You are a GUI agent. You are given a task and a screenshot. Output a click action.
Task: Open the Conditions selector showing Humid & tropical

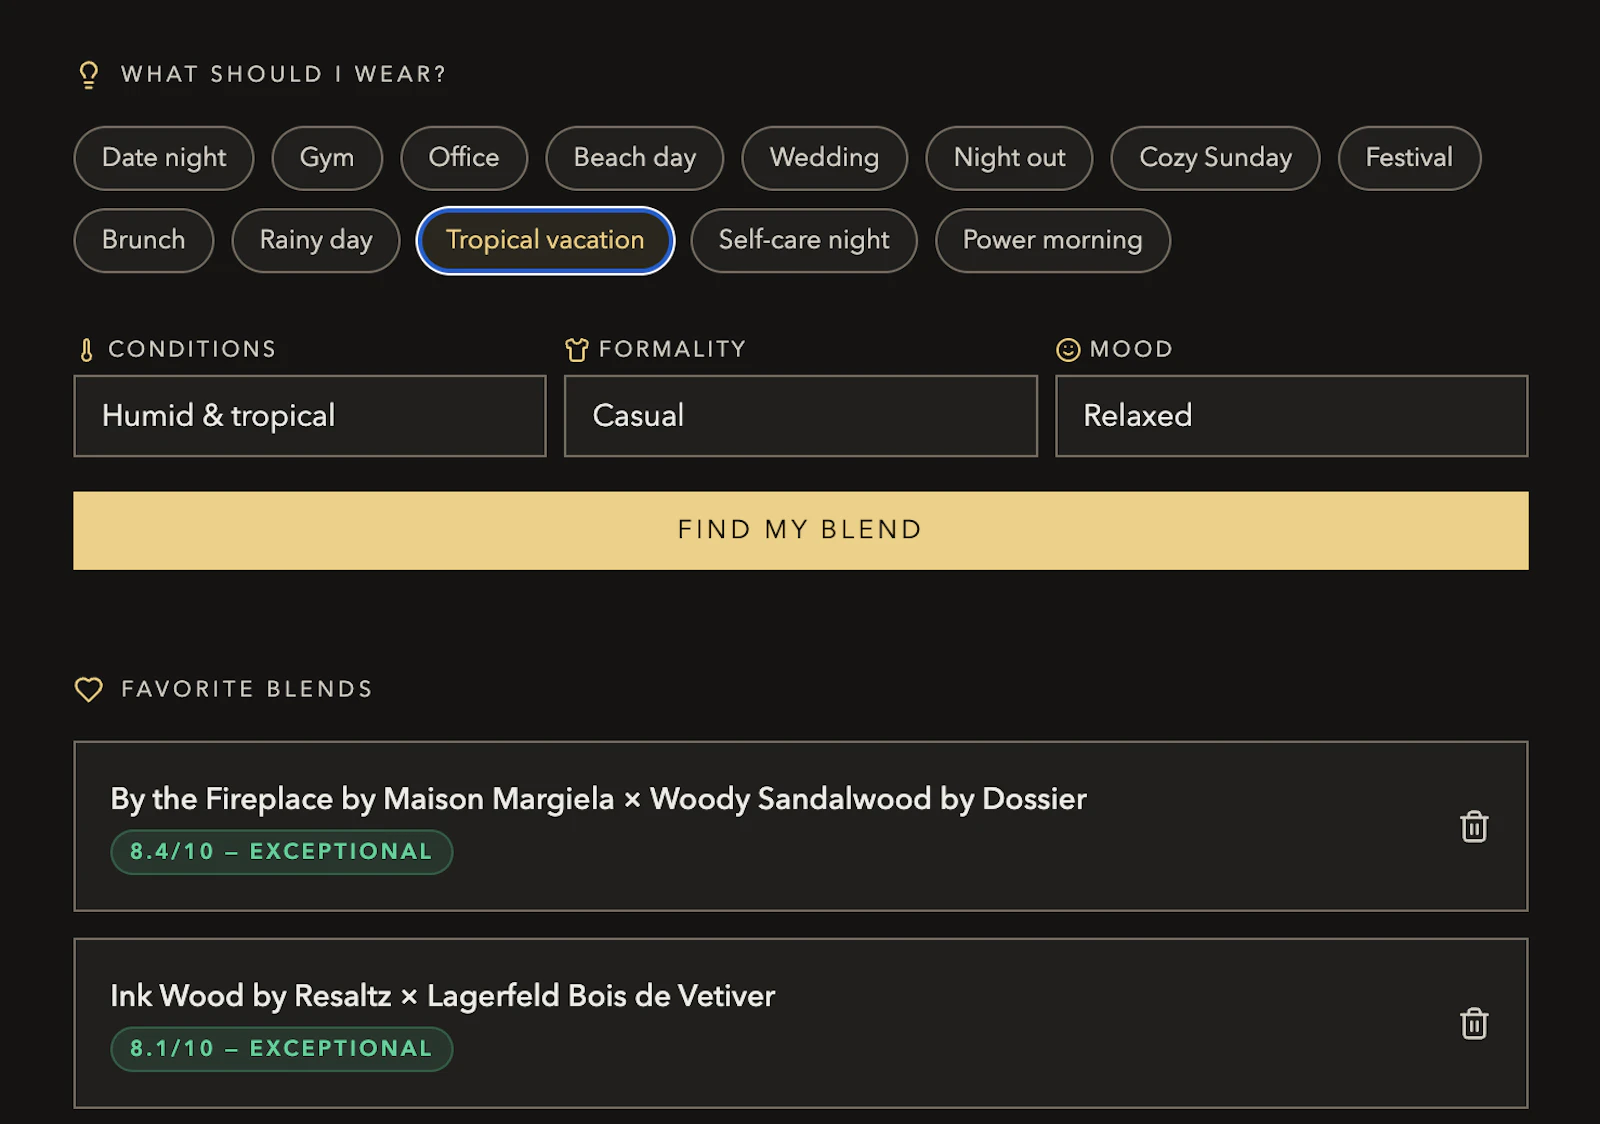click(x=310, y=416)
